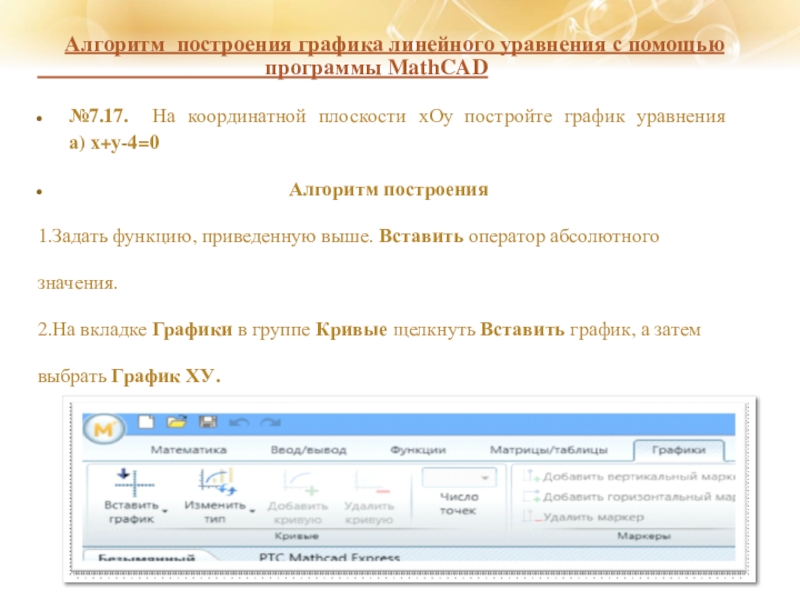Click the Добавить кривую icon
Screen dimensions: 800x600
301,483
